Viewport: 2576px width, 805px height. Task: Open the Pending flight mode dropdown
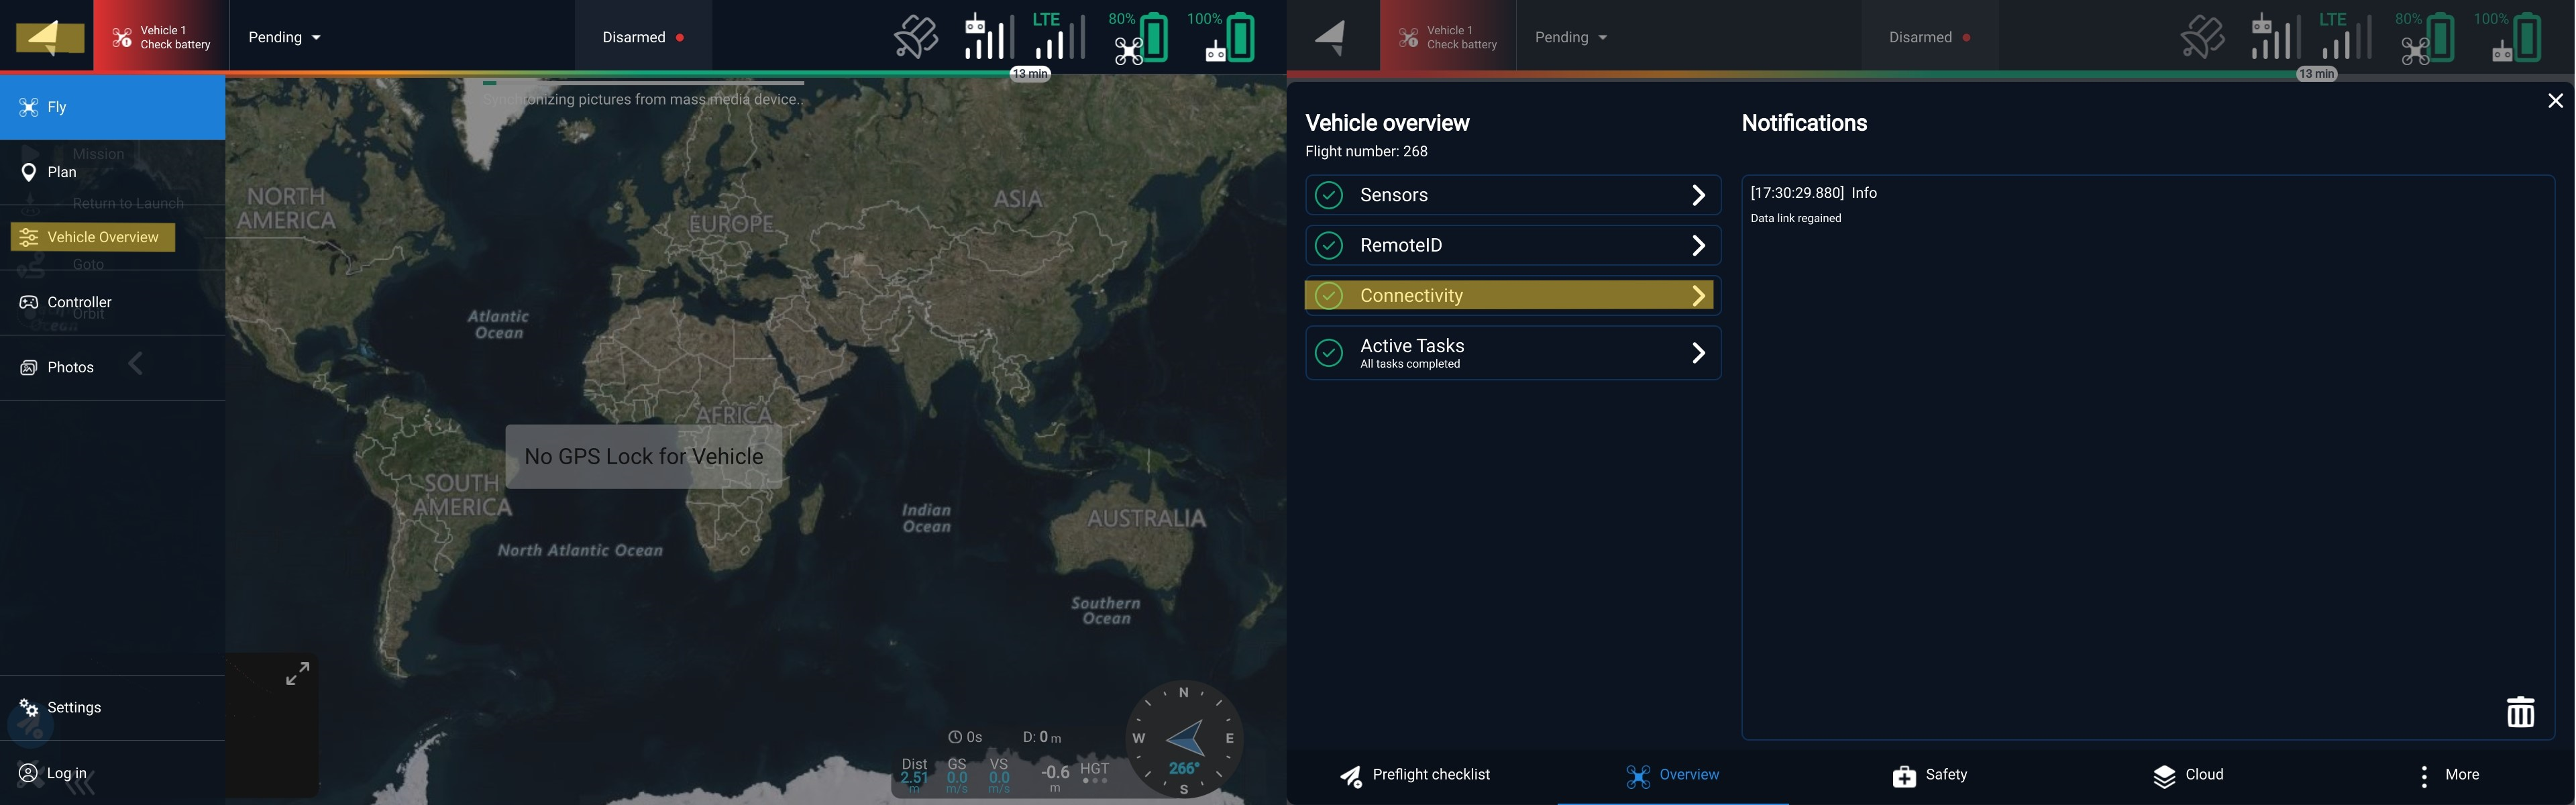click(284, 37)
